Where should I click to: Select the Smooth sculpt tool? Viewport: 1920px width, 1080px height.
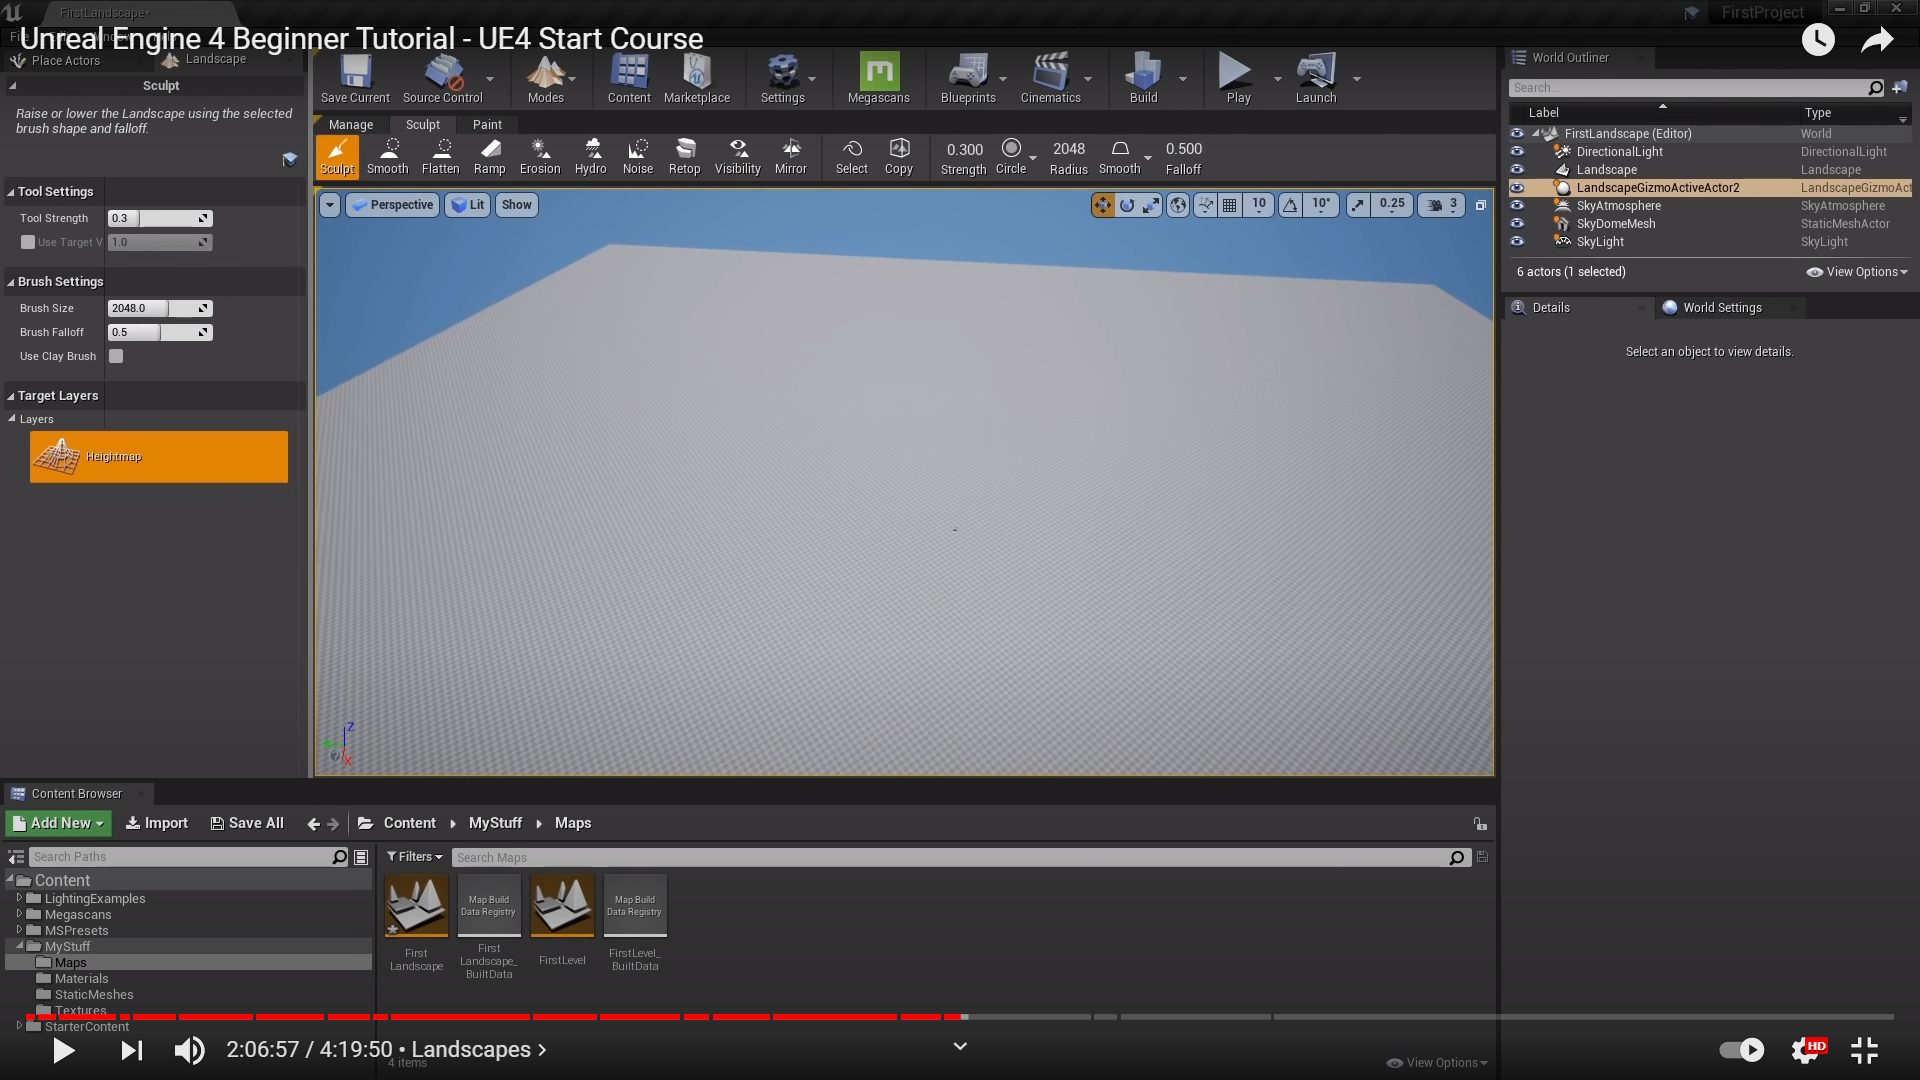tap(388, 157)
